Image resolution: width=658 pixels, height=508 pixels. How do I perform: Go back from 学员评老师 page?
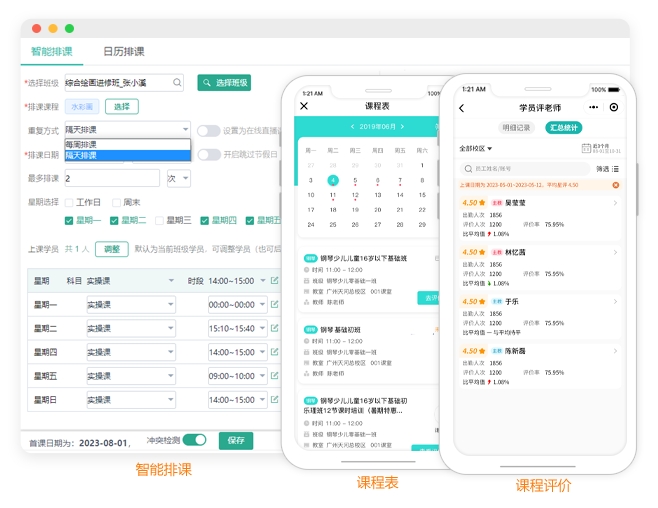(x=462, y=108)
